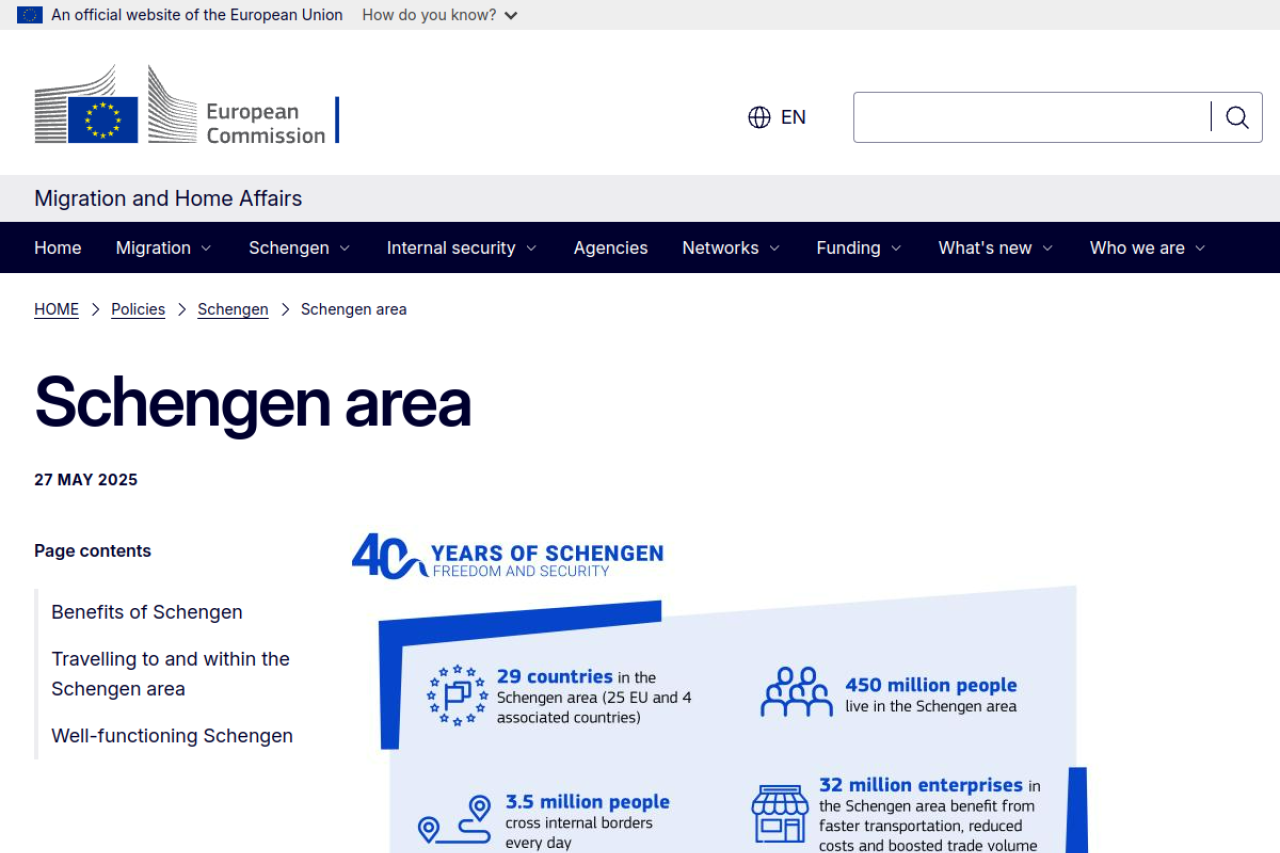Focus the site search input field
Image resolution: width=1280 pixels, height=853 pixels.
pos(1032,117)
